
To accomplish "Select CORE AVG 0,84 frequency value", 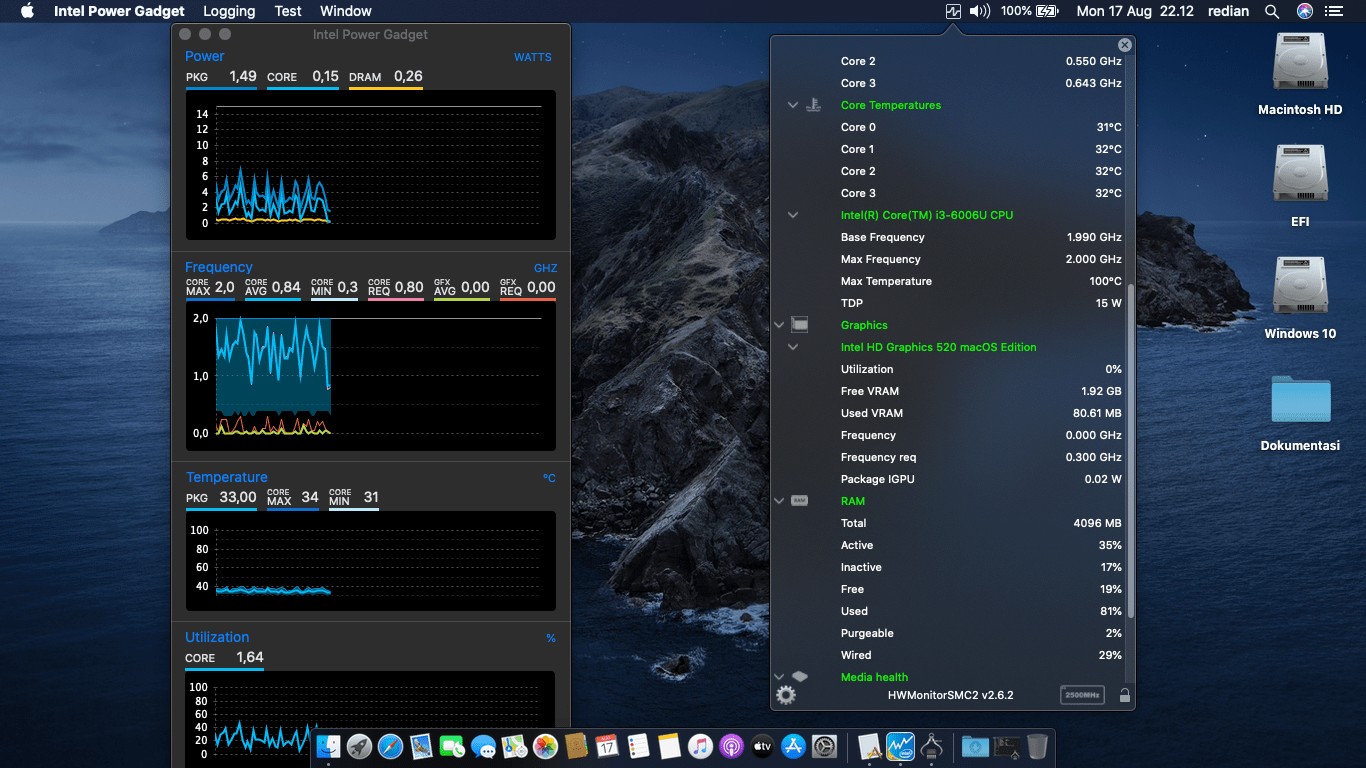I will click(x=273, y=287).
